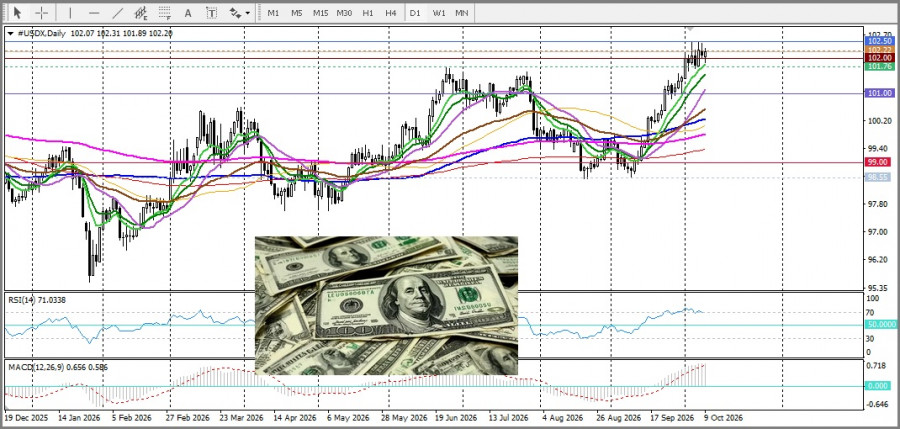Select the crosshair tool
This screenshot has height=429, width=900.
42,12
